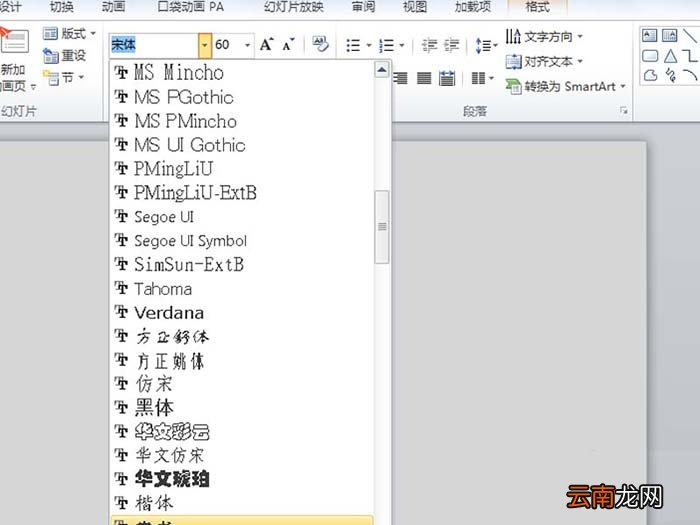The image size is (700, 525).
Task: Click the font list scroll up arrow
Action: pos(382,70)
